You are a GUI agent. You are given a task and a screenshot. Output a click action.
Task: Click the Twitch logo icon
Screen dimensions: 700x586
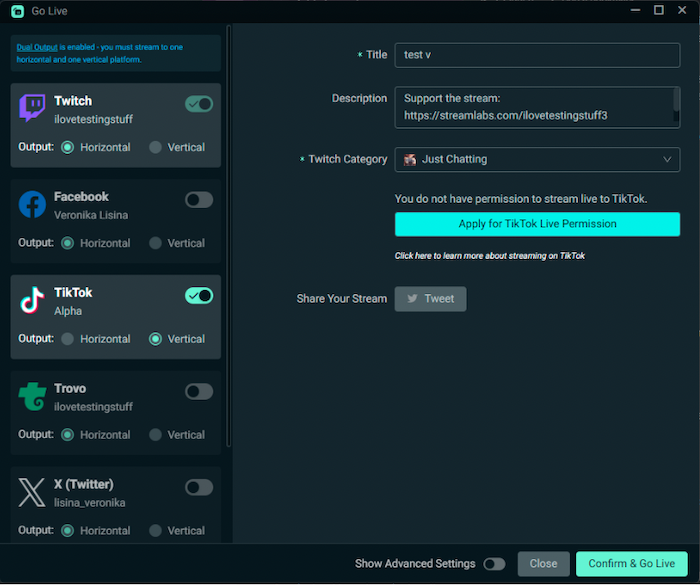pyautogui.click(x=32, y=108)
